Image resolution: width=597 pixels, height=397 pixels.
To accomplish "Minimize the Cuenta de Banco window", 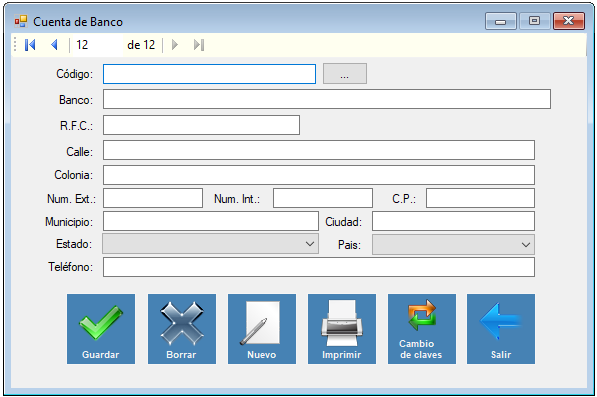I will tap(500, 21).
